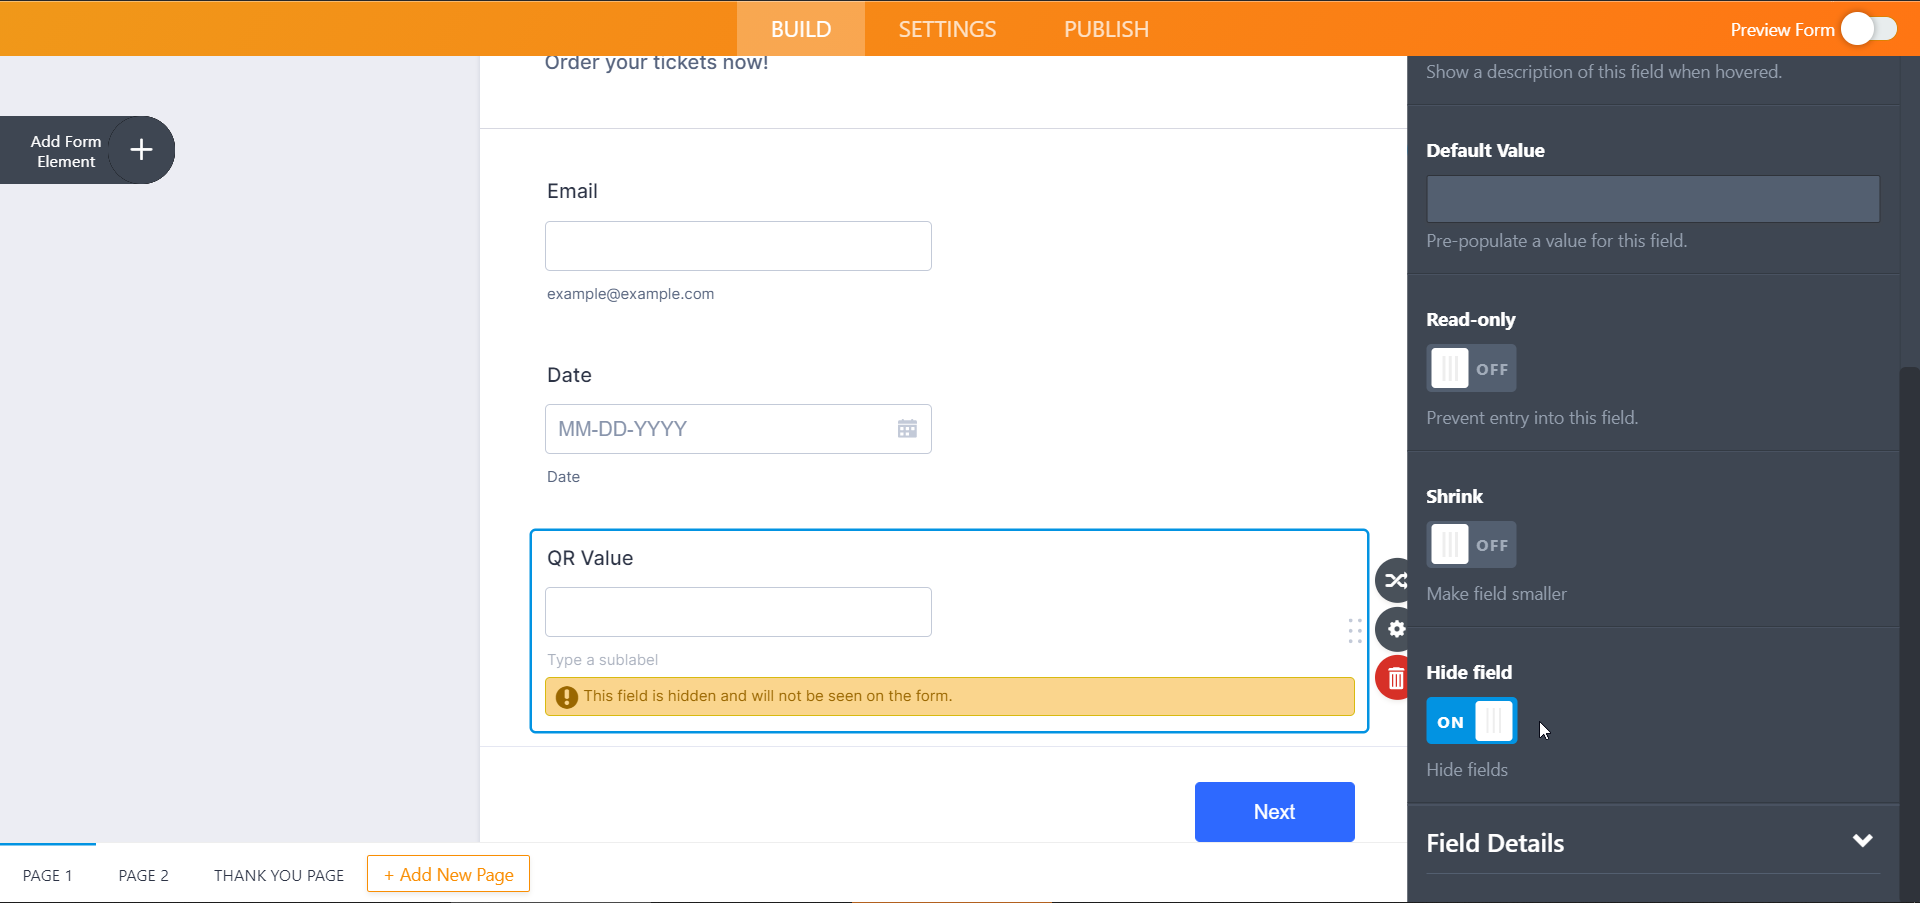Delete QR Value field using the trash icon
1920x903 pixels.
click(1396, 678)
